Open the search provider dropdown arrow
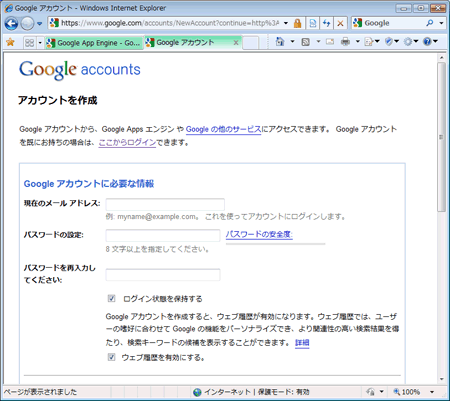Screen dimensions: 450x401 (x=441, y=23)
